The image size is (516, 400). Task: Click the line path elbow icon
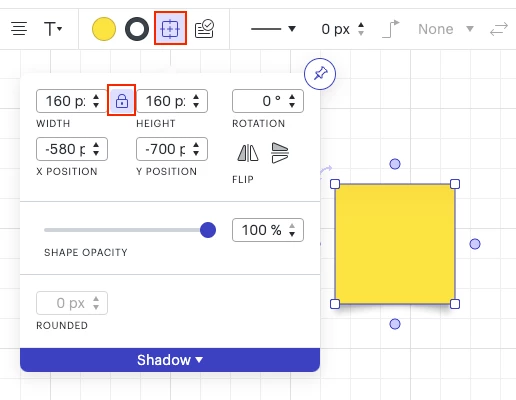point(391,29)
